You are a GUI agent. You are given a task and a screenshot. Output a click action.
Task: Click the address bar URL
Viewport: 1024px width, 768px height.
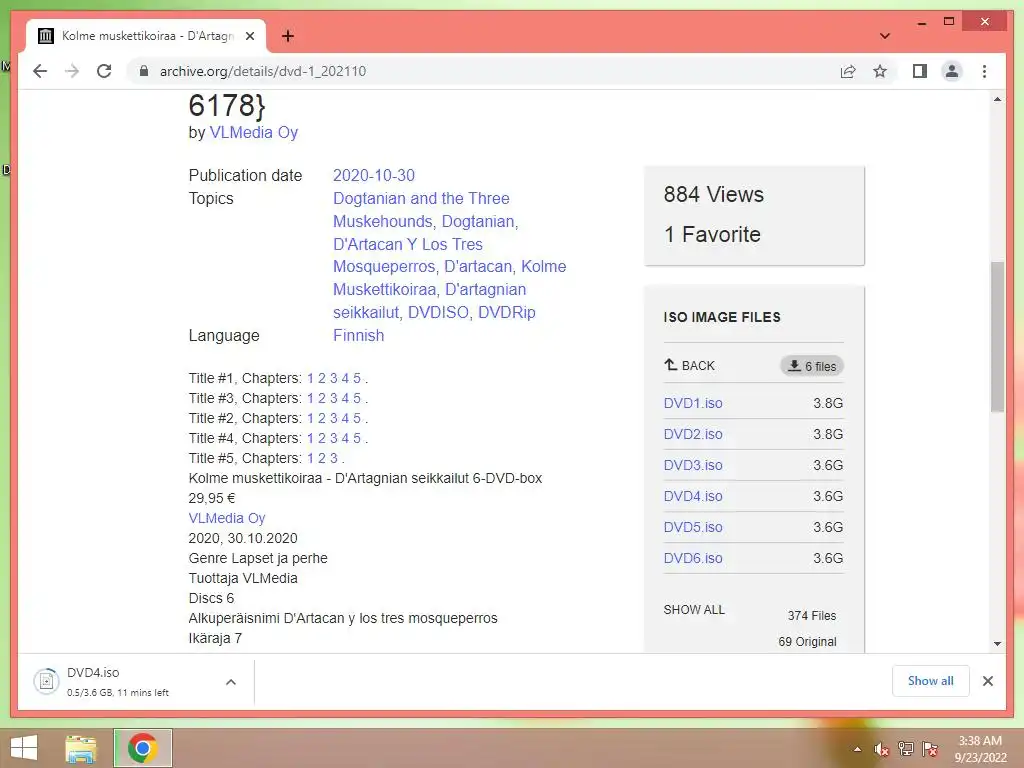pos(263,71)
